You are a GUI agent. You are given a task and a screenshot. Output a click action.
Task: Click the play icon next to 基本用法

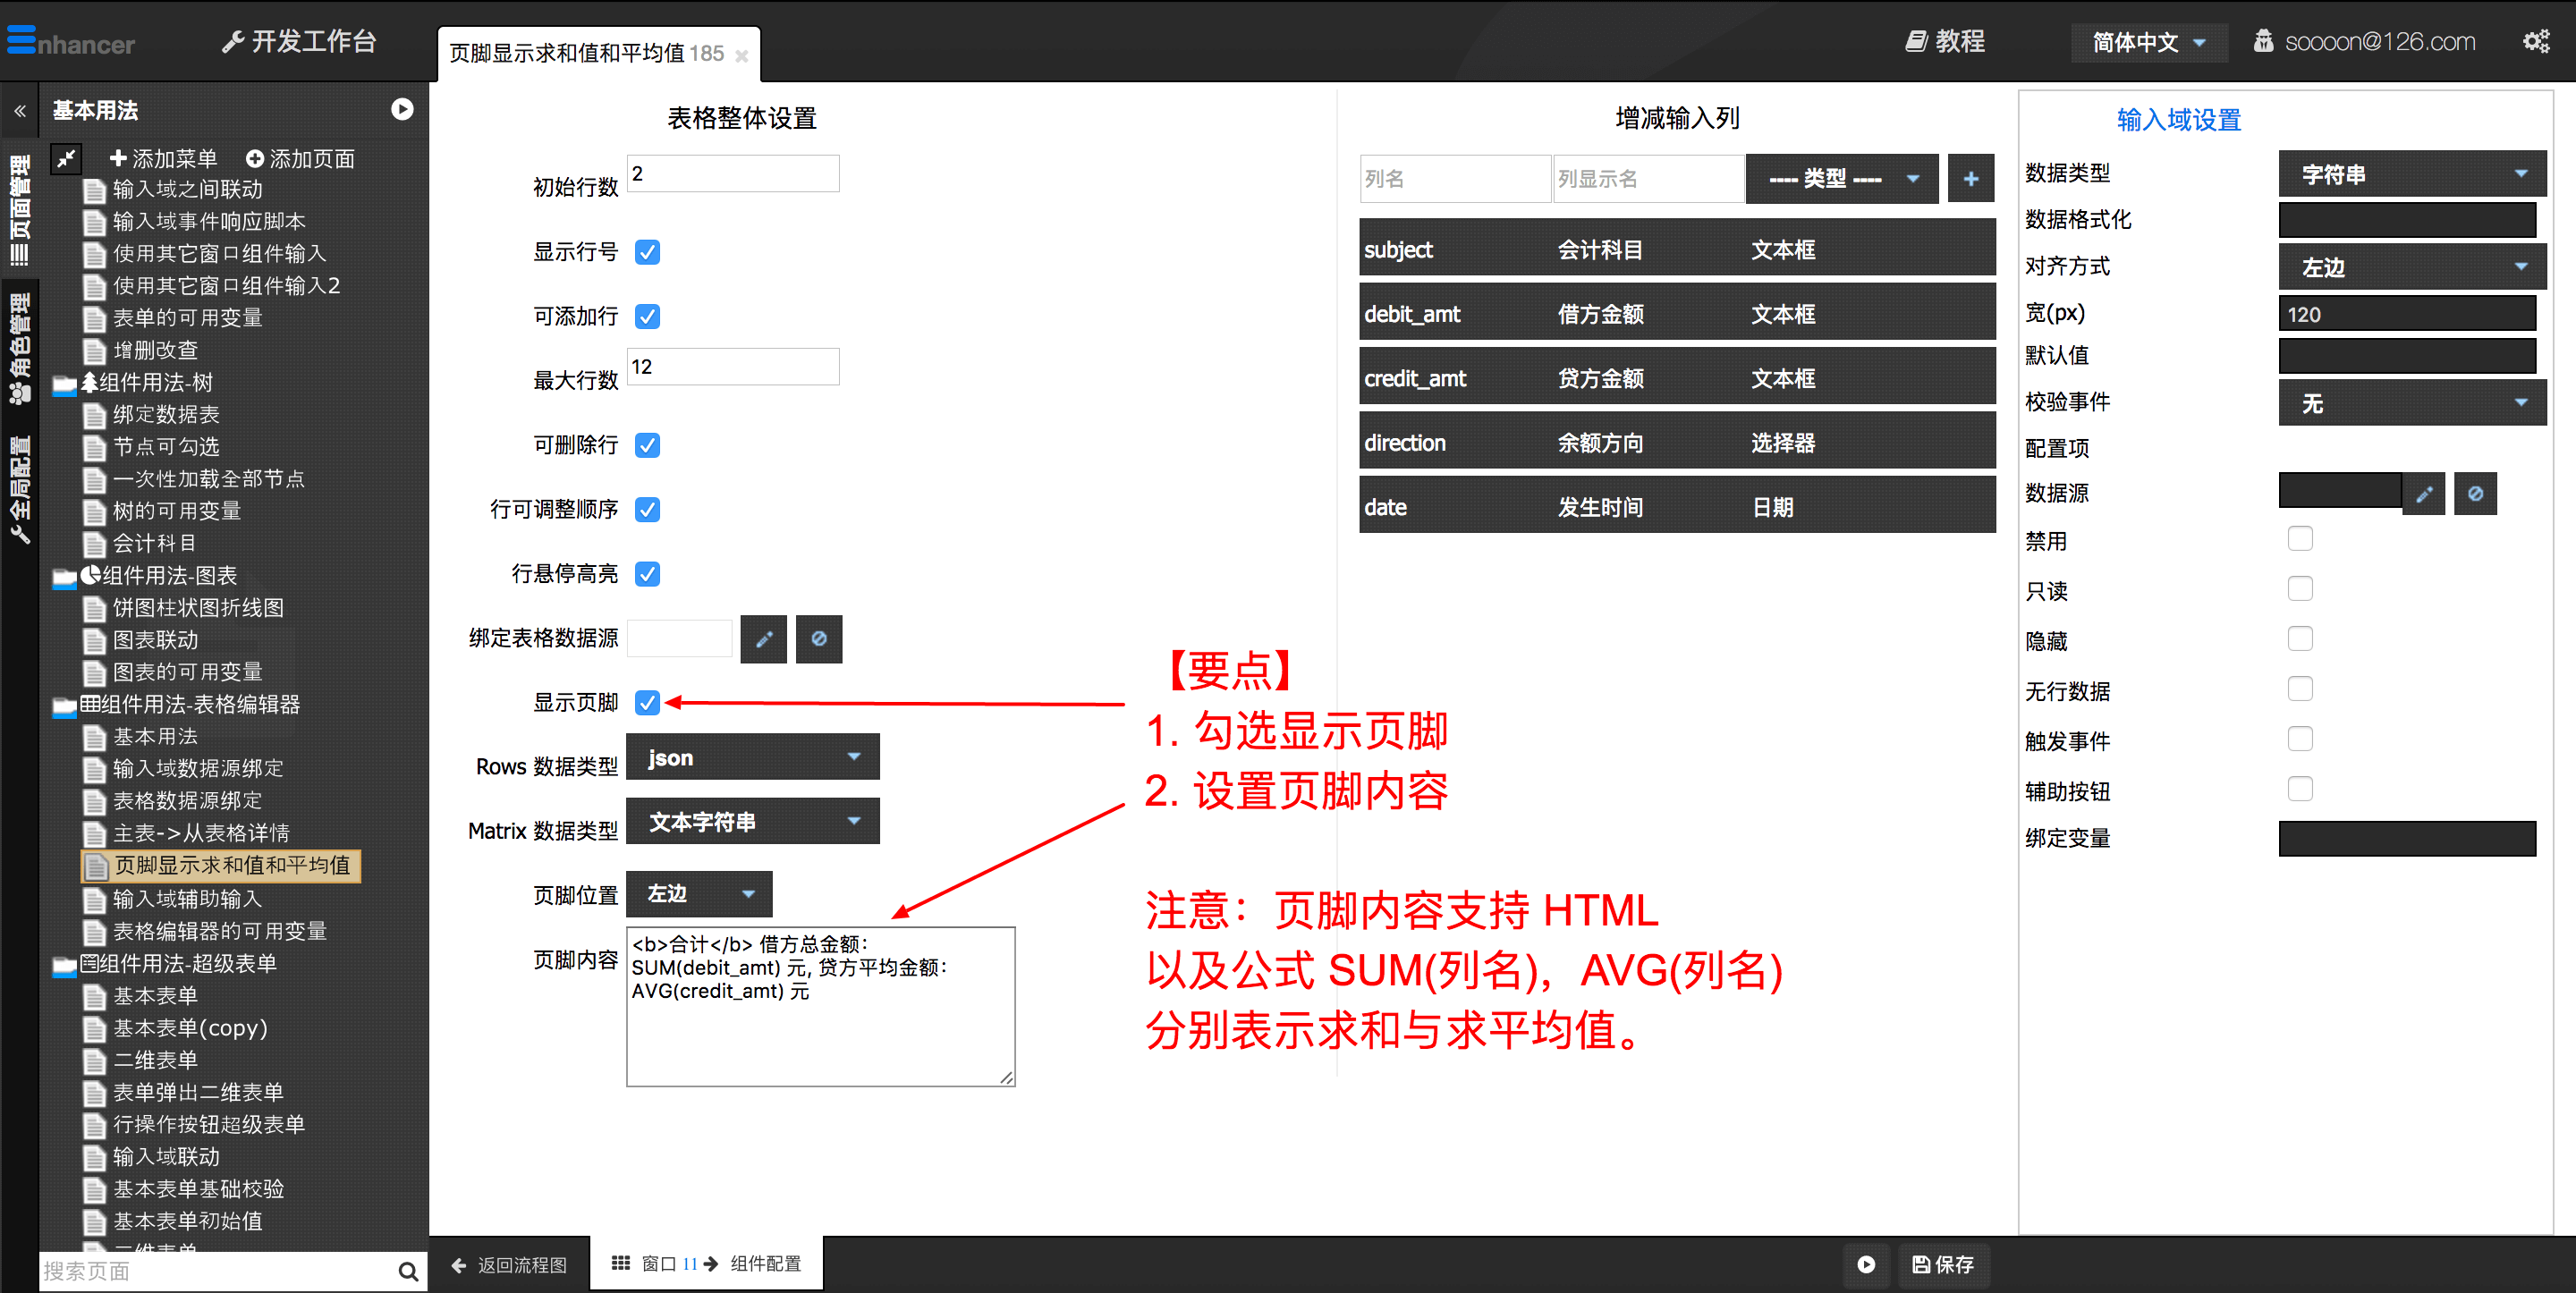(402, 109)
